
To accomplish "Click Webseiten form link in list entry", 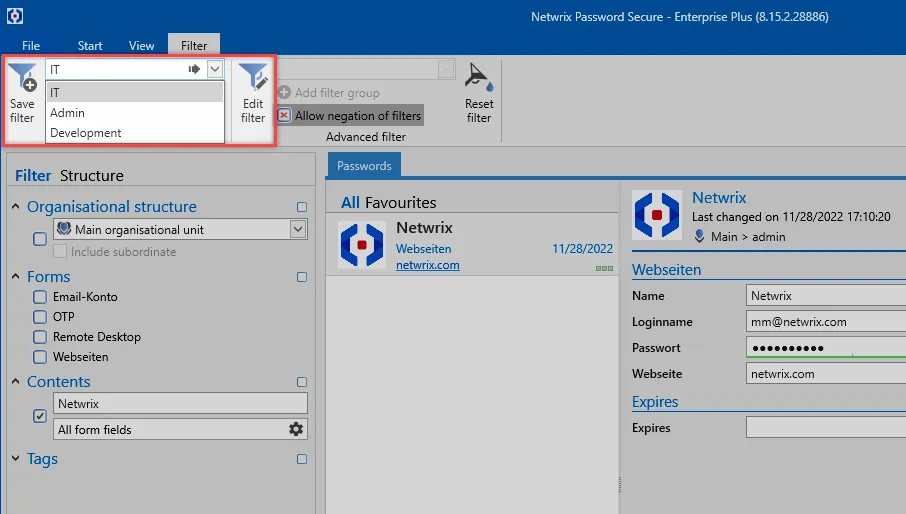I will pyautogui.click(x=424, y=249).
